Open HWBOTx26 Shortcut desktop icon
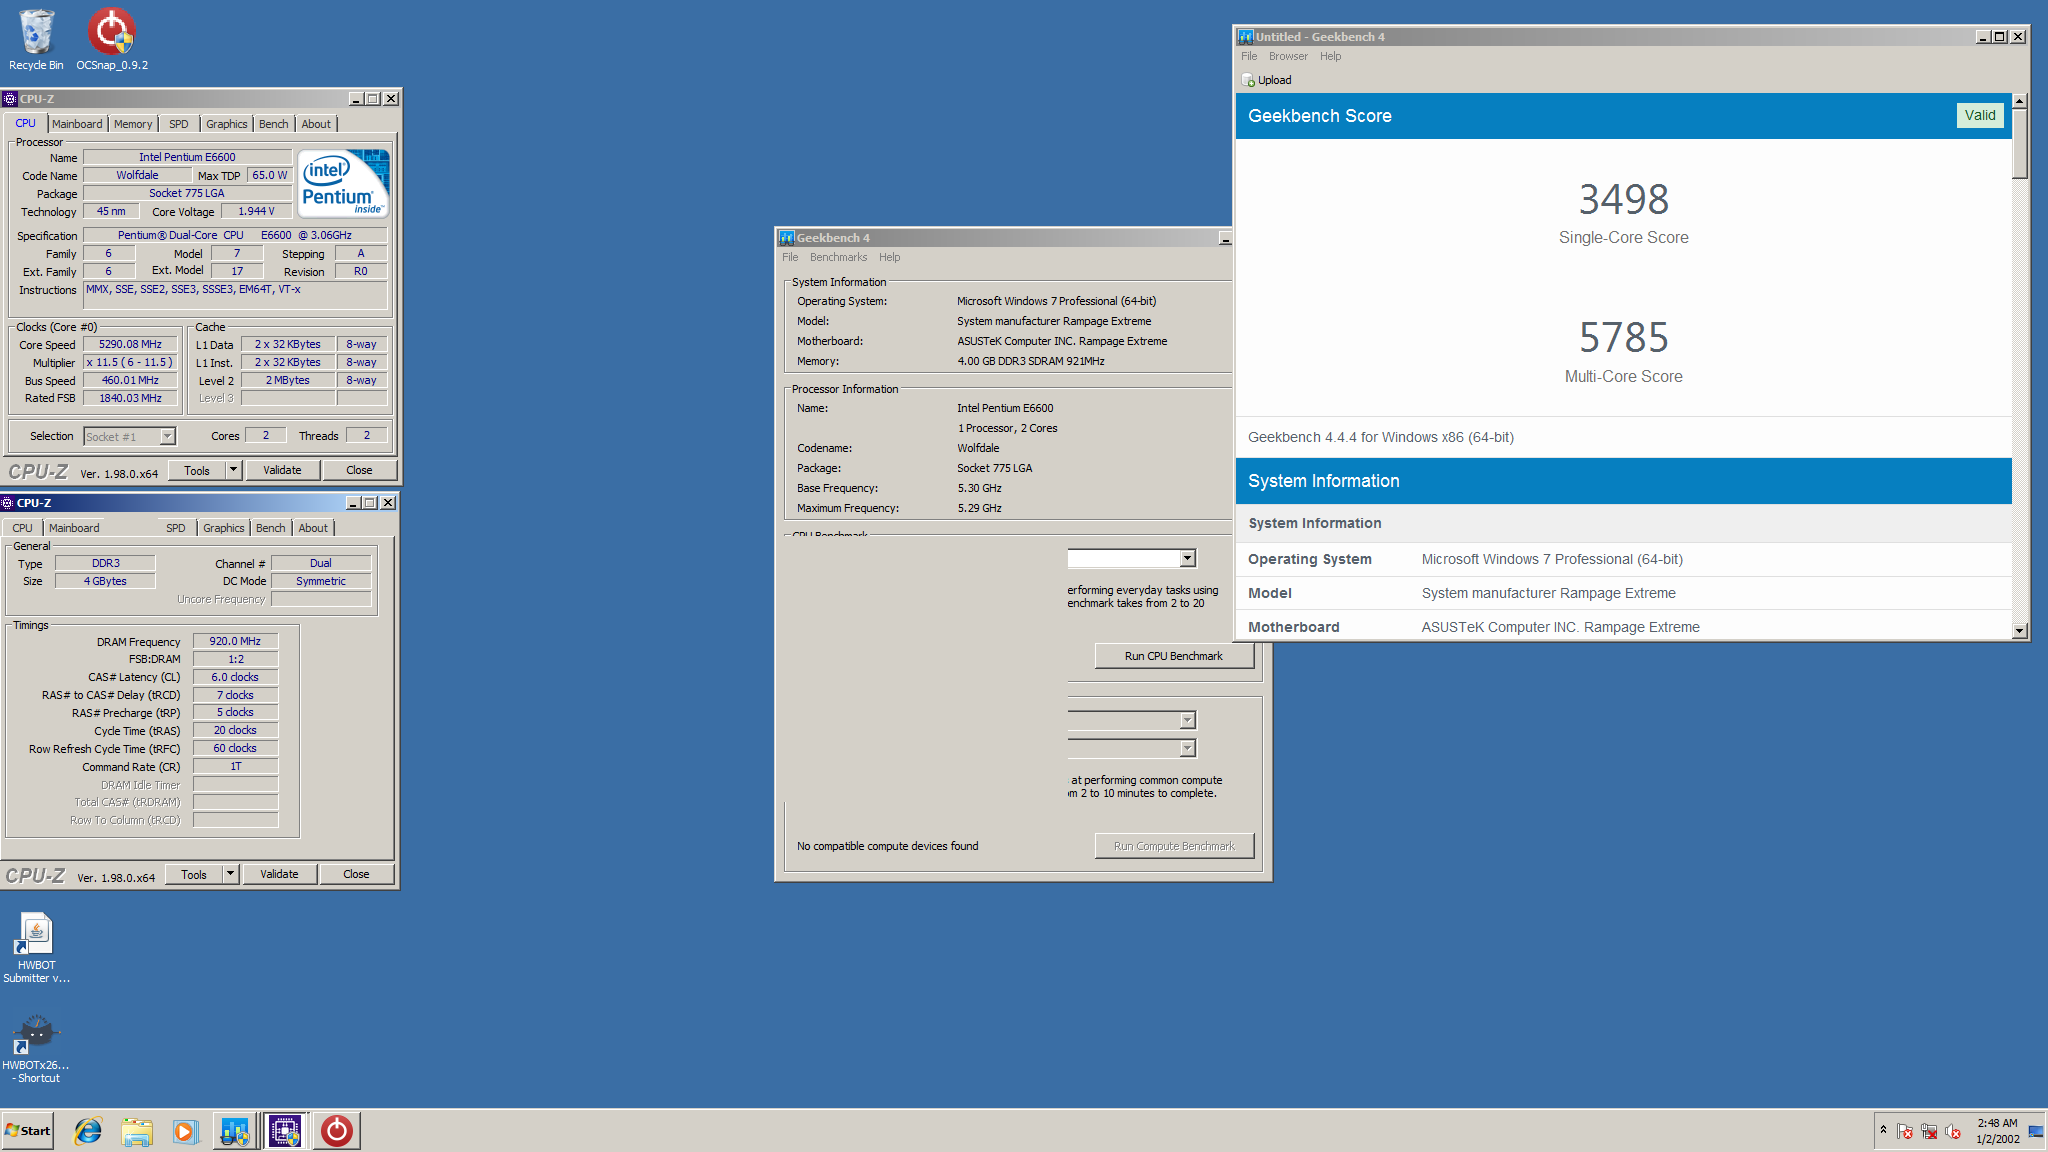 [36, 1048]
